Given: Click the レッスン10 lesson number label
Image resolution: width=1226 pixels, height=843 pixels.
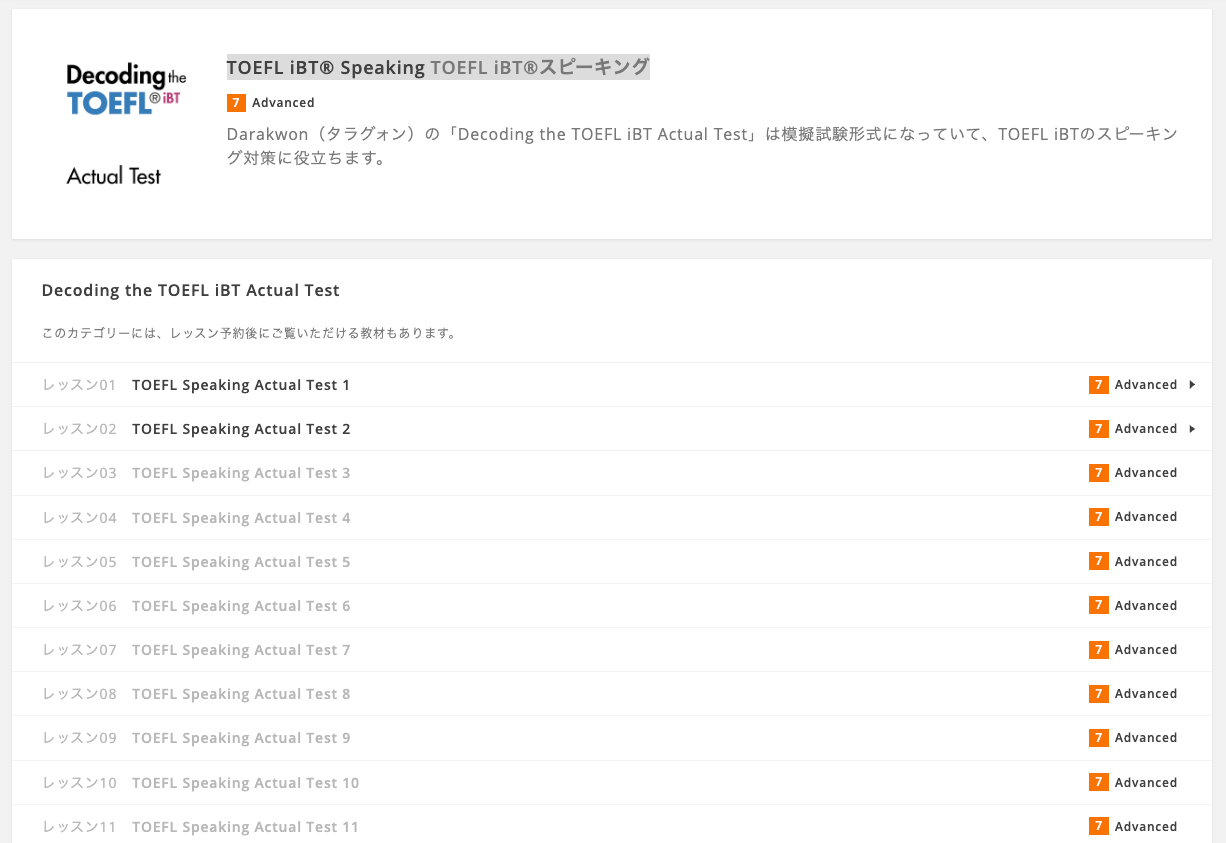Looking at the screenshot, I should pos(80,783).
